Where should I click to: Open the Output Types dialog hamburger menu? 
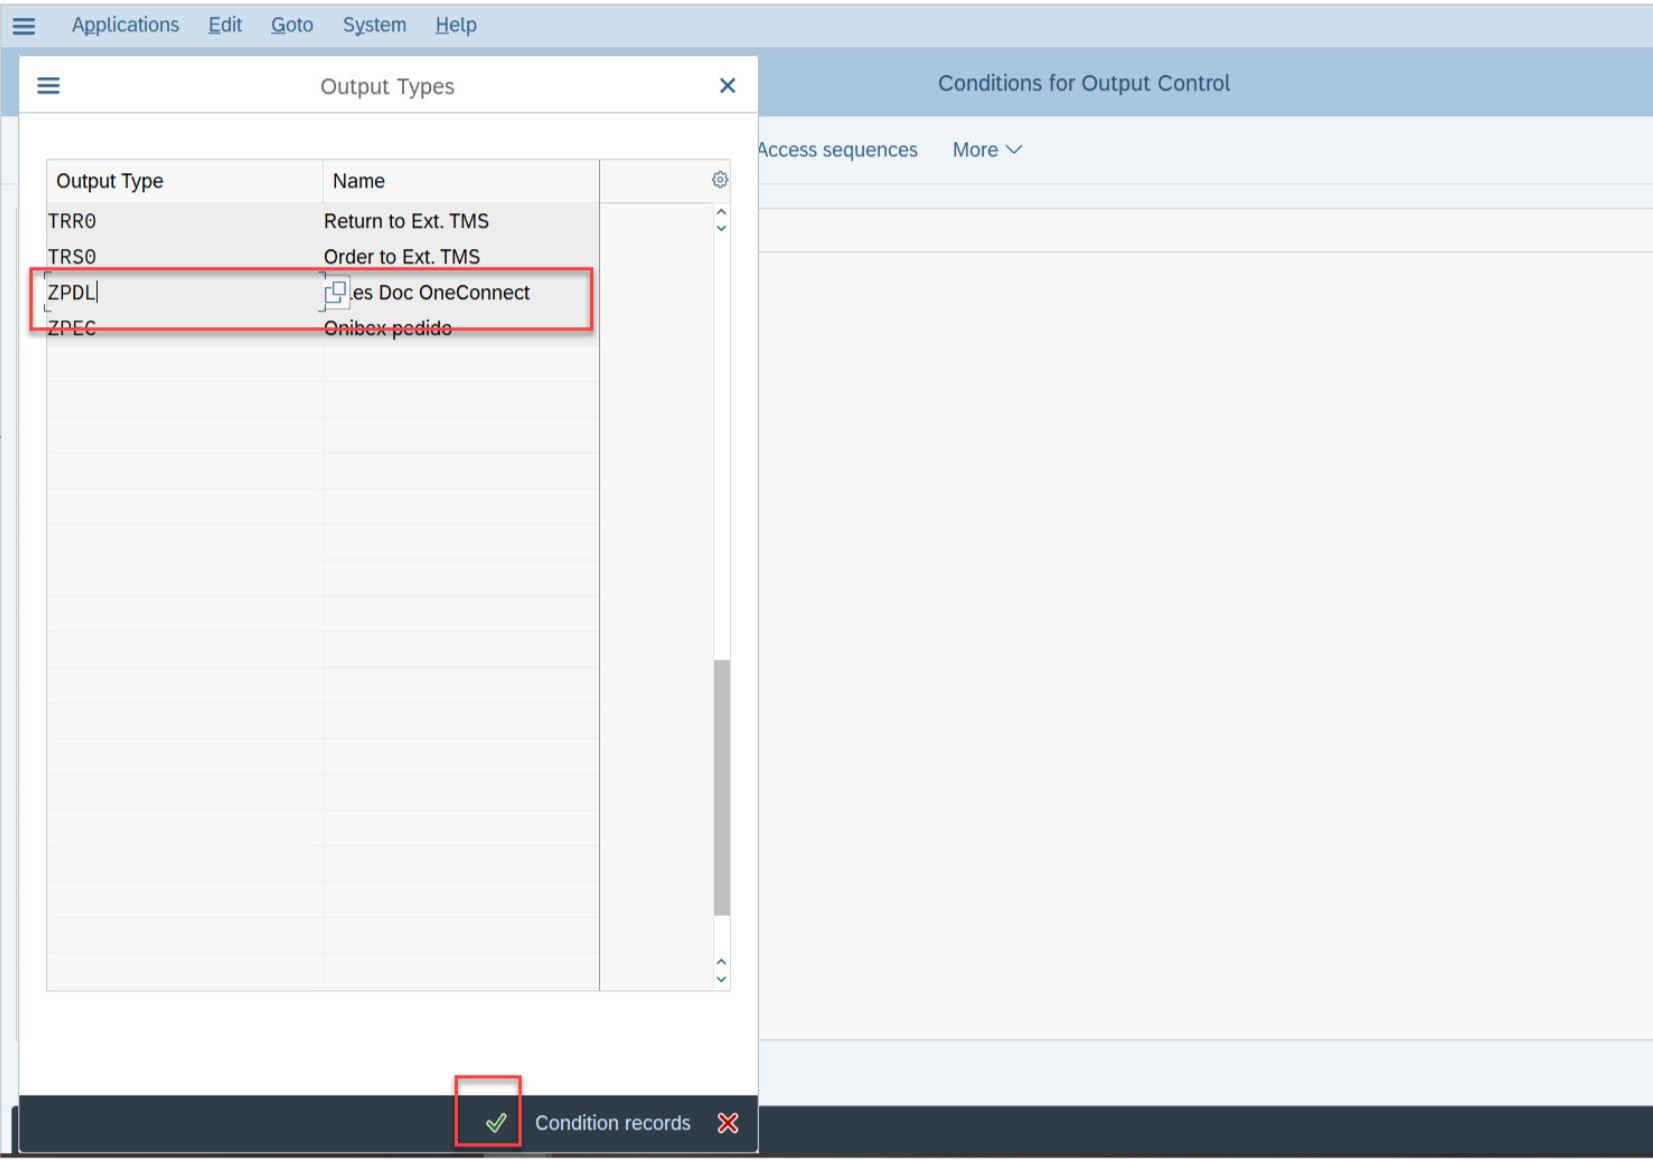[x=48, y=86]
